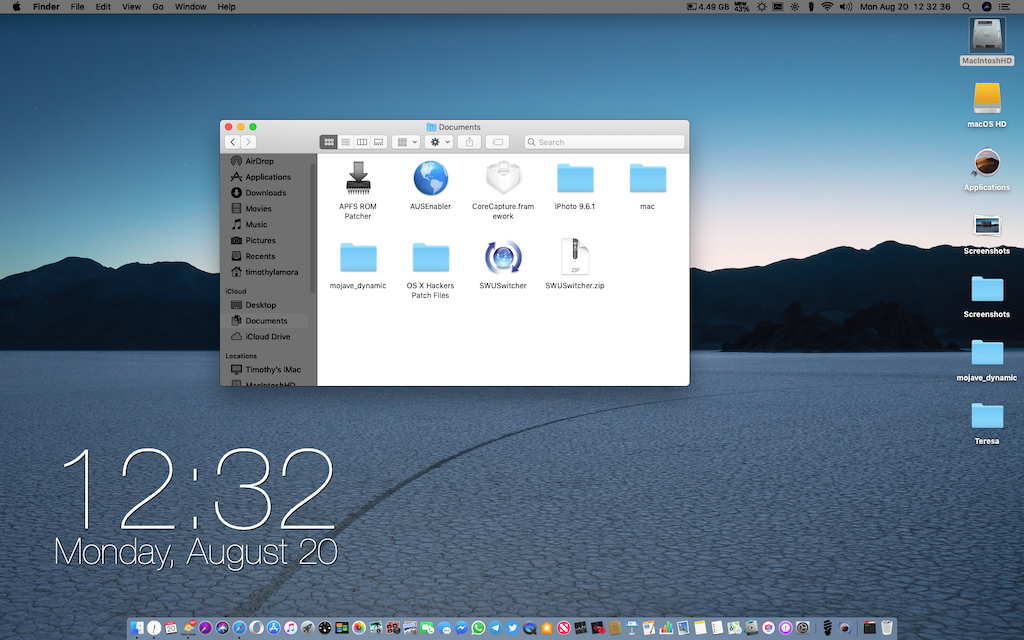The width and height of the screenshot is (1024, 640).
Task: Switch Finder to column view
Action: point(362,142)
